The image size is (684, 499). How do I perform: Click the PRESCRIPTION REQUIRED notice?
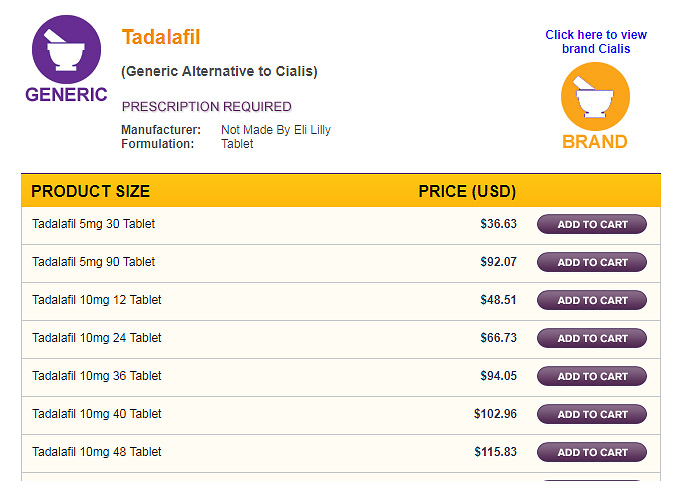[x=206, y=106]
